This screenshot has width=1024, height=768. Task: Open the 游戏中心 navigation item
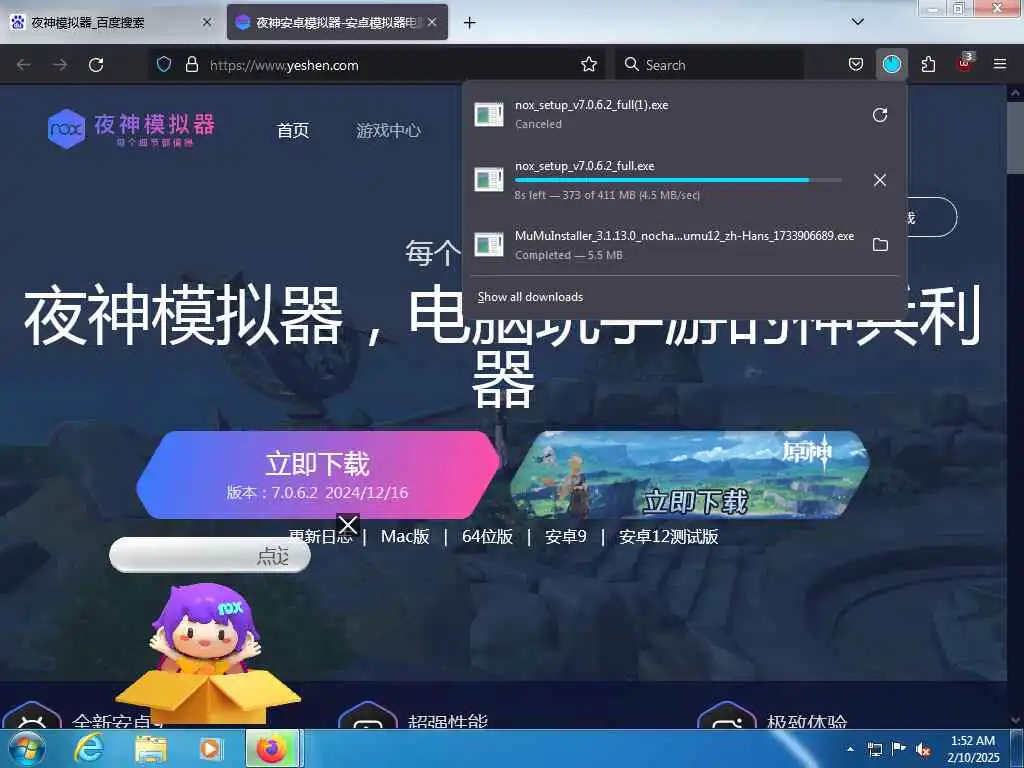pyautogui.click(x=388, y=130)
